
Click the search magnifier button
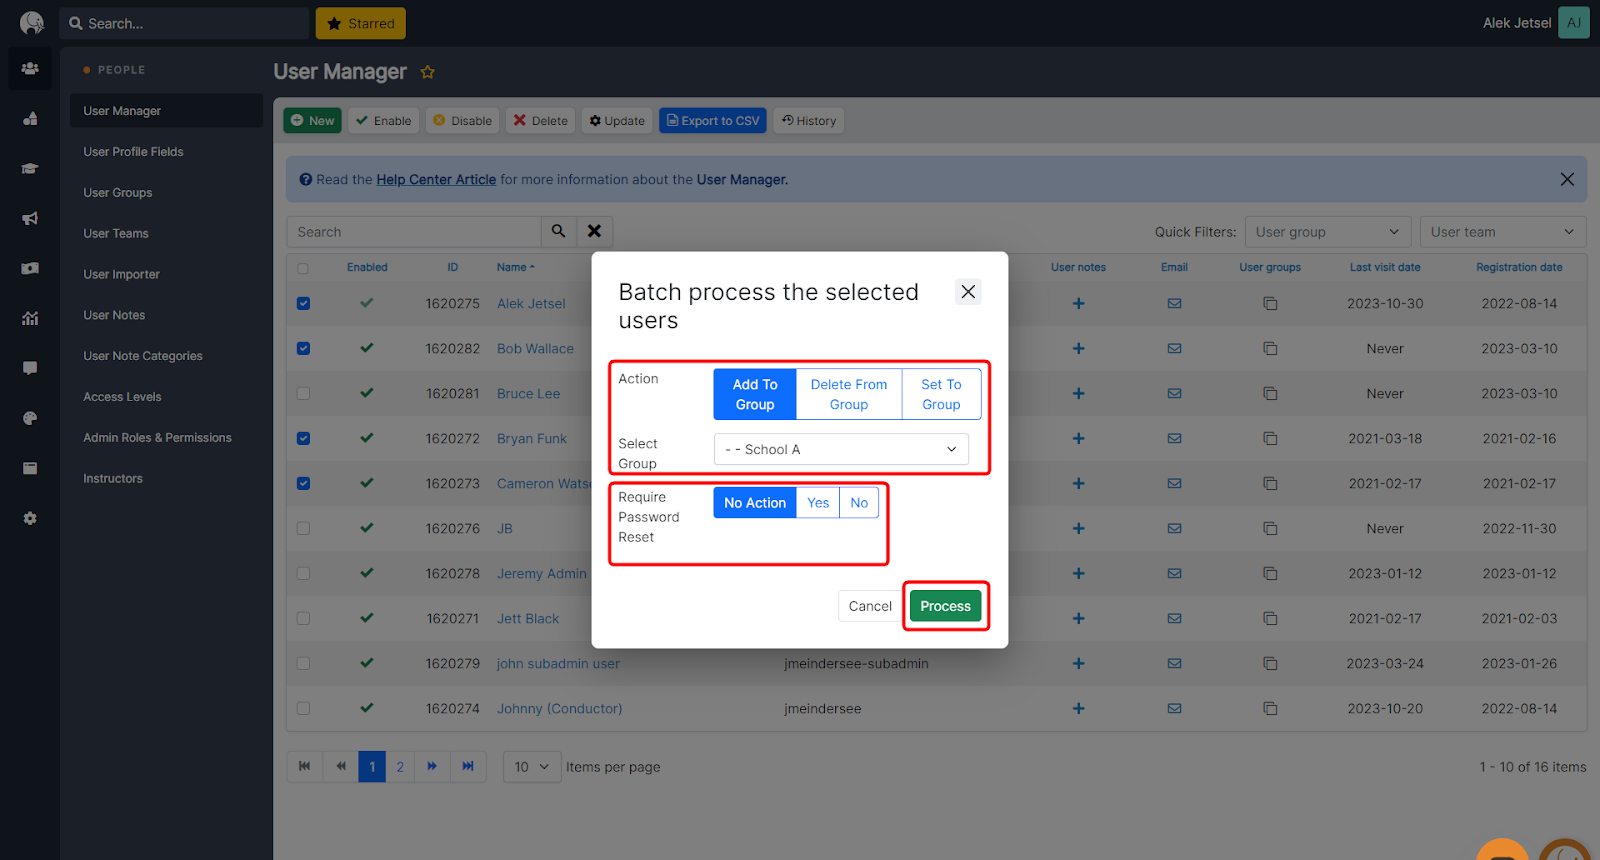pyautogui.click(x=559, y=231)
